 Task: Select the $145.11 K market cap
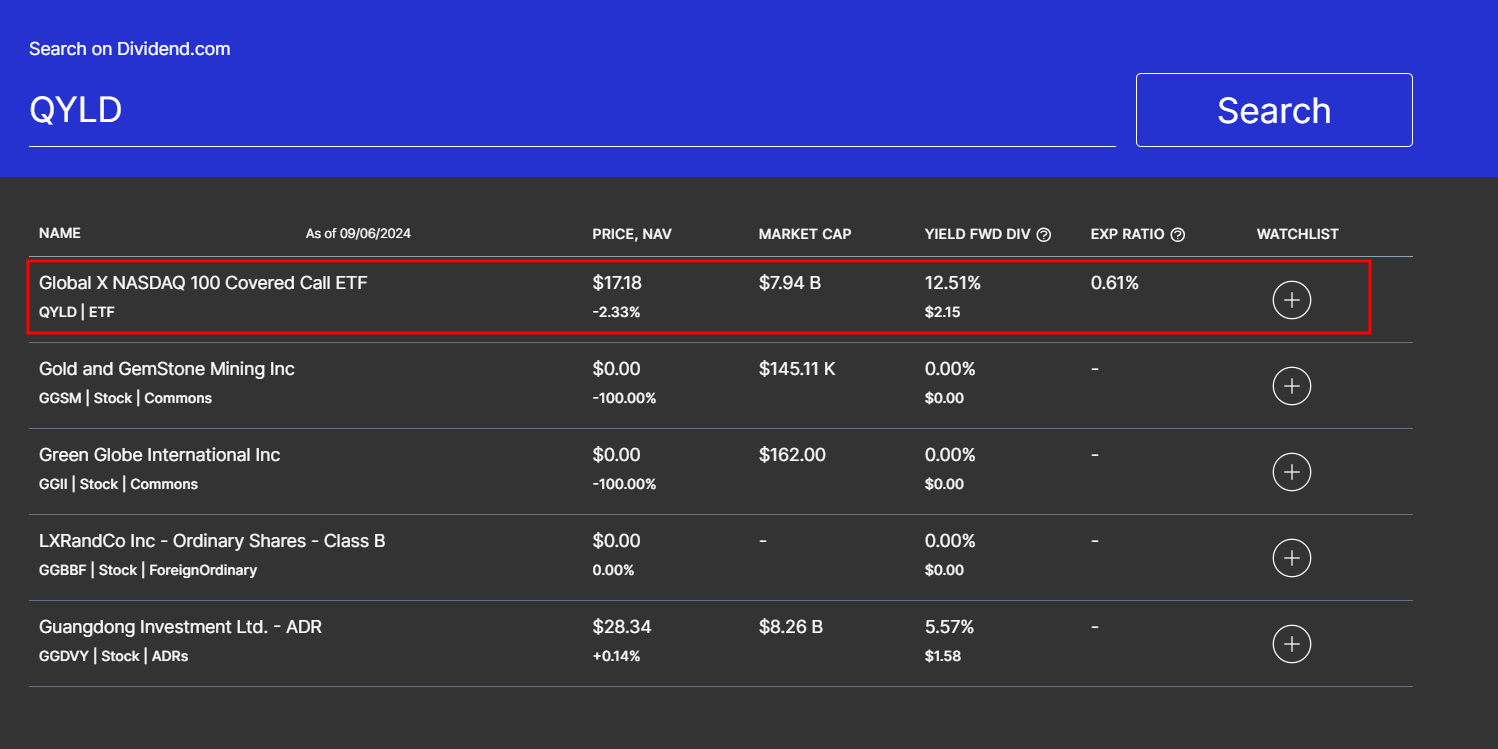point(797,369)
